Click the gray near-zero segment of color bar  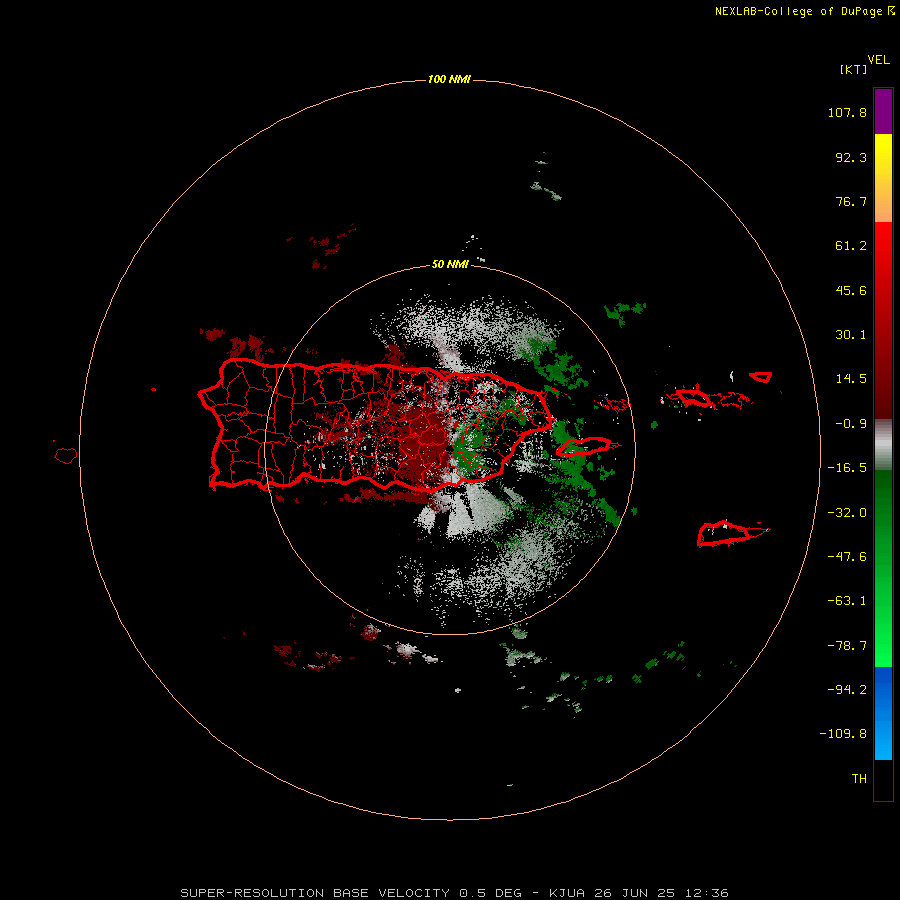pos(883,445)
